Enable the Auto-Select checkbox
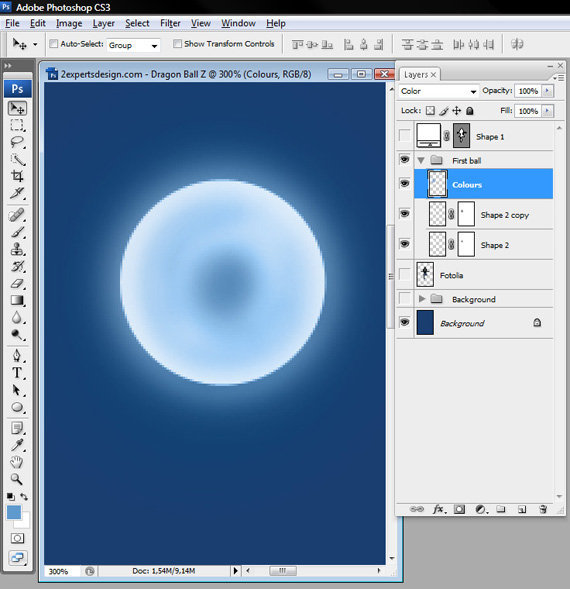 pos(54,44)
